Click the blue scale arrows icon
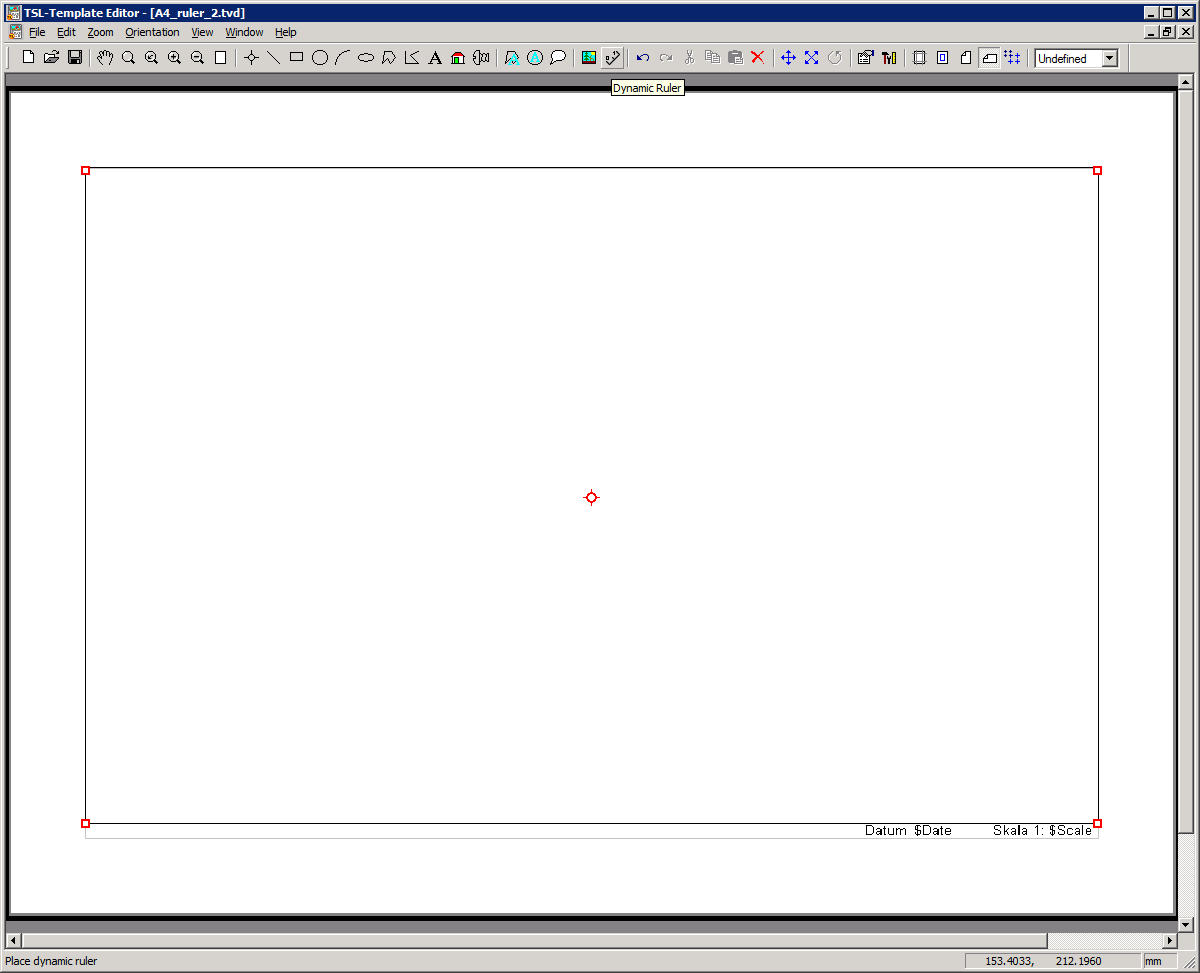Image resolution: width=1200 pixels, height=973 pixels. 811,58
